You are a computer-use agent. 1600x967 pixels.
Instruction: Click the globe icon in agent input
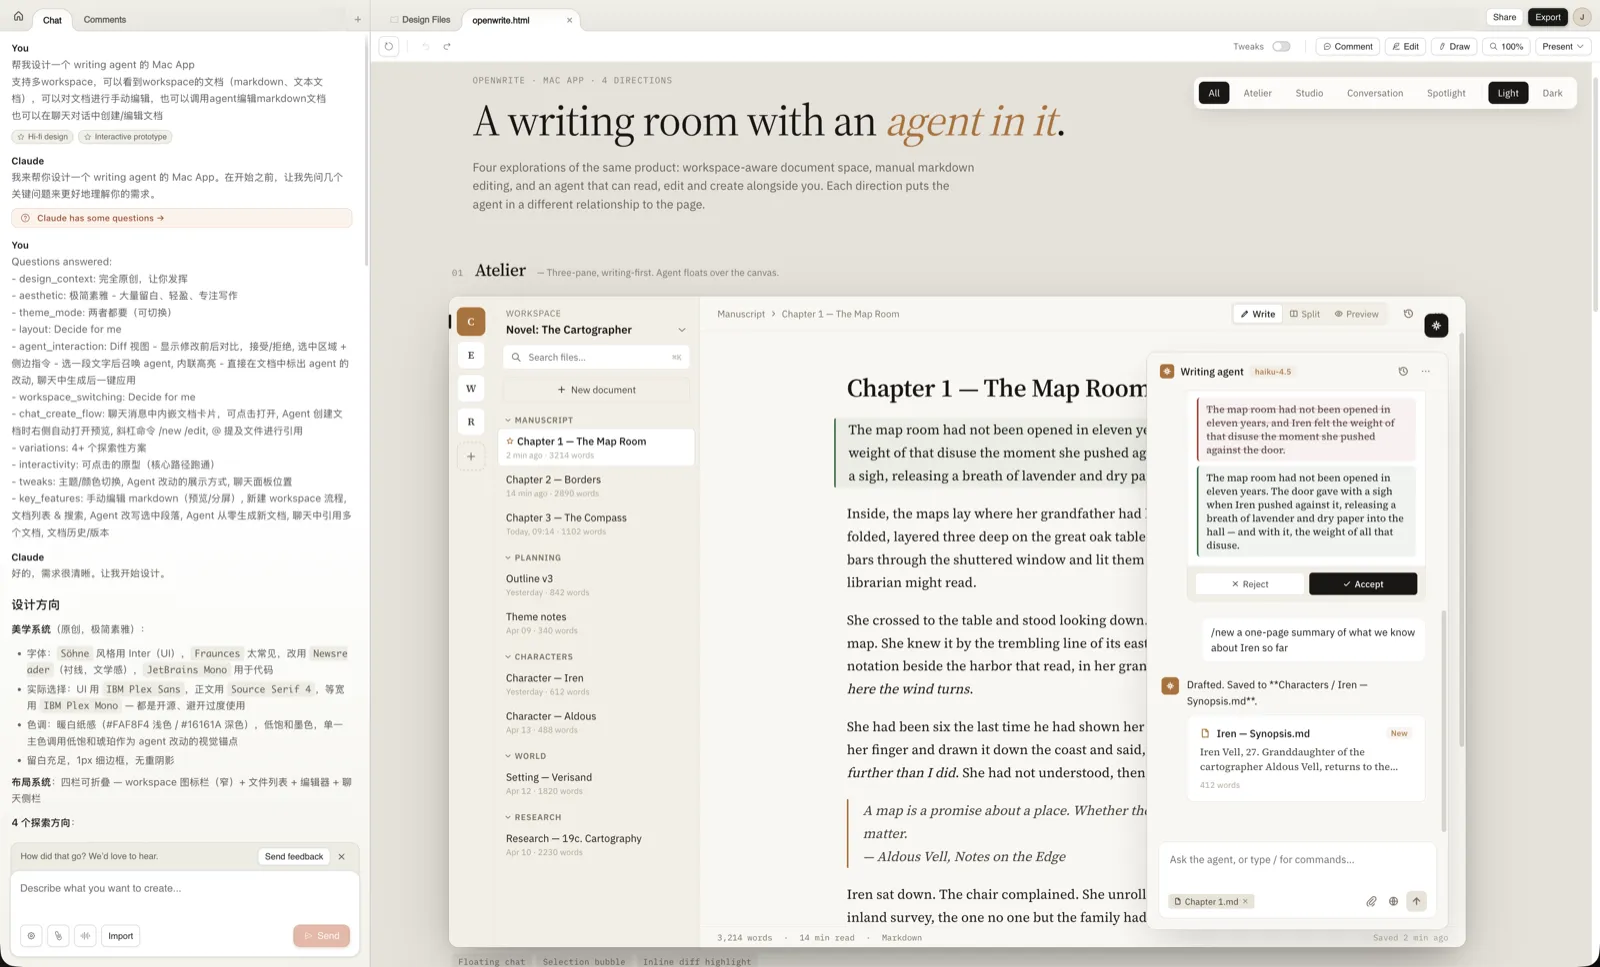1393,902
